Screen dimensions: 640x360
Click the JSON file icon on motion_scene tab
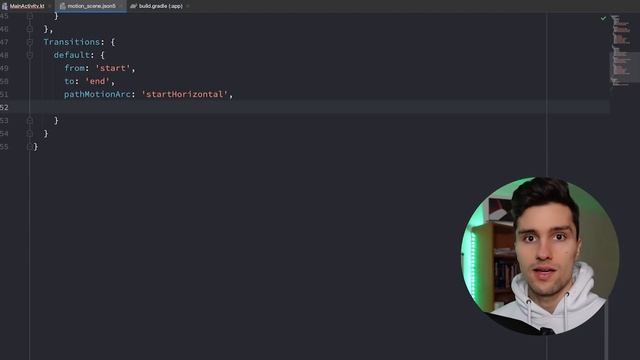point(62,6)
